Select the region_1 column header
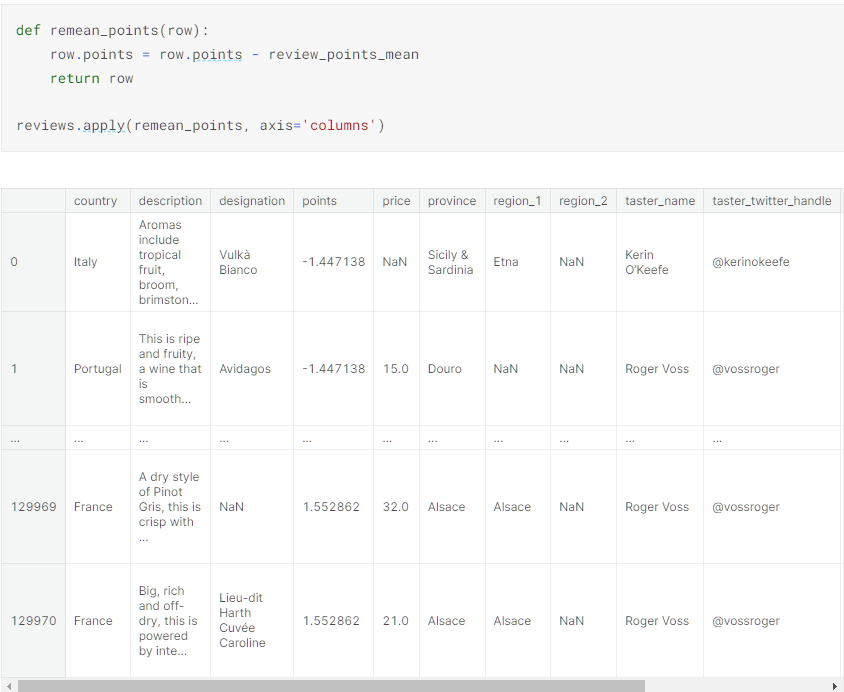This screenshot has width=844, height=692. coord(517,201)
